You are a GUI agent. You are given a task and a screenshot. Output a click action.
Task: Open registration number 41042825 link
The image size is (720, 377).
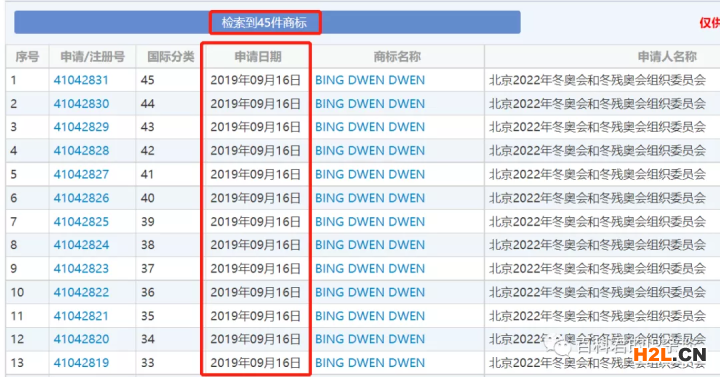(81, 222)
